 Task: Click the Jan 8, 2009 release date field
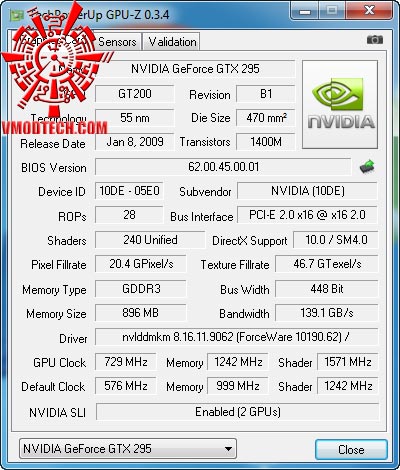point(135,142)
